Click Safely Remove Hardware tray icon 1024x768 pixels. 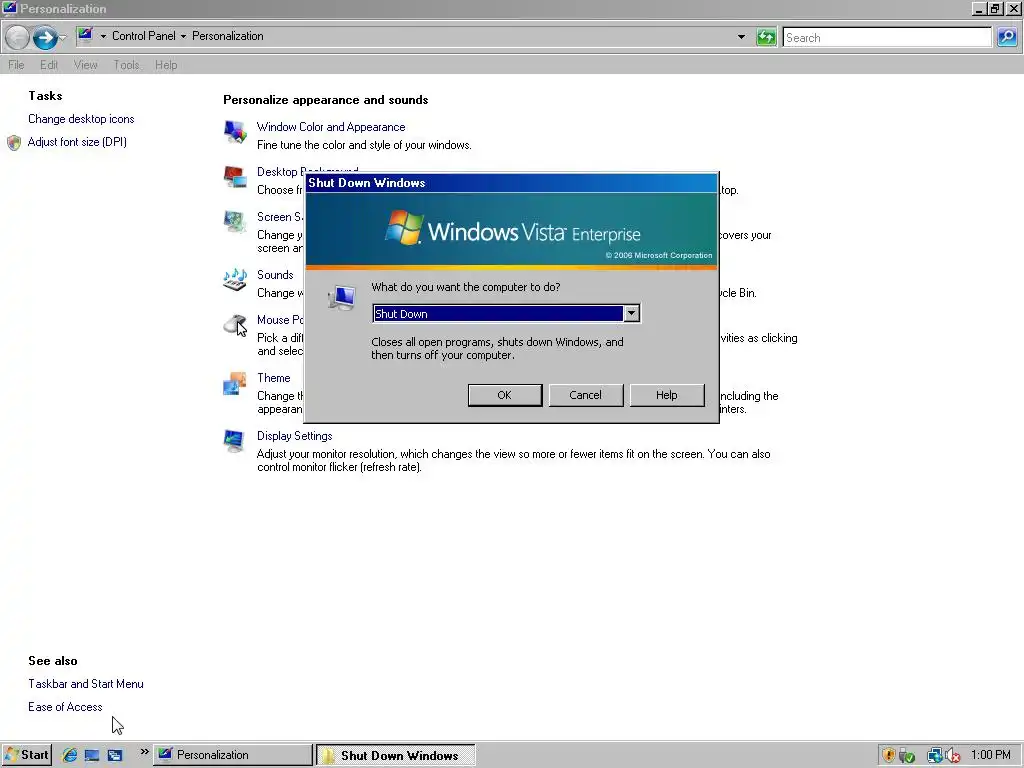click(906, 756)
